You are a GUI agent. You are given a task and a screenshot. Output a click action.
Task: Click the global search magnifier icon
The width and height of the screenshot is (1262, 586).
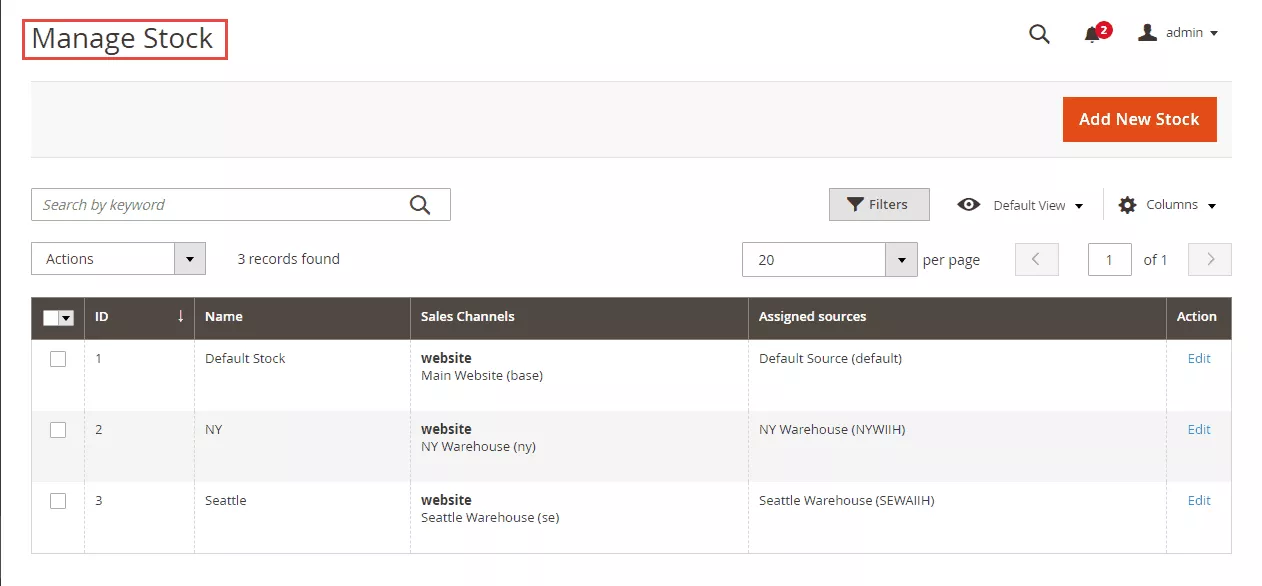pos(1039,34)
